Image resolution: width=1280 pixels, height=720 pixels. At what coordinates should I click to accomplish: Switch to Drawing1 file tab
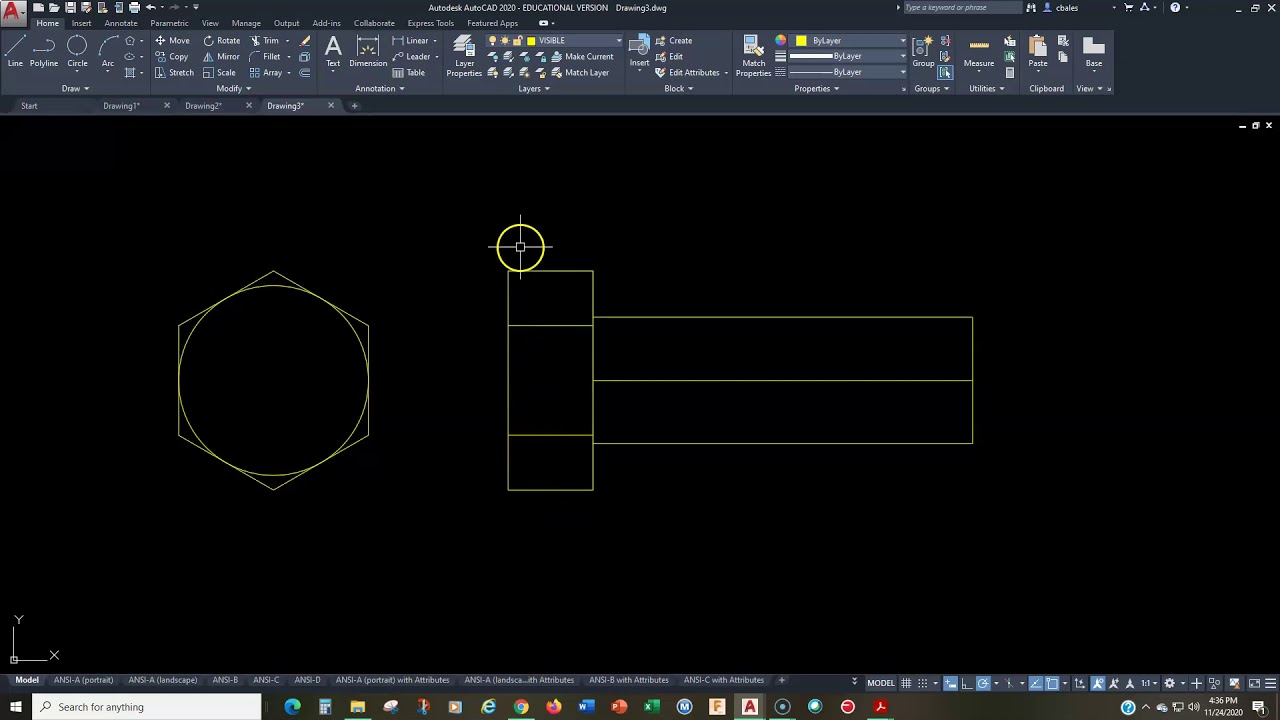tap(121, 106)
